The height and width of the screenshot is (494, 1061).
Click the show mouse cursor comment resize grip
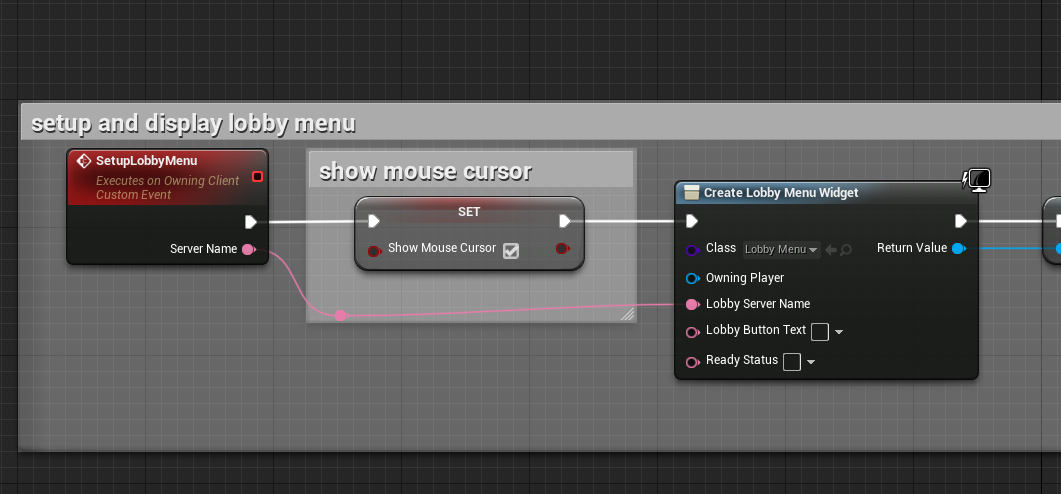coord(627,313)
